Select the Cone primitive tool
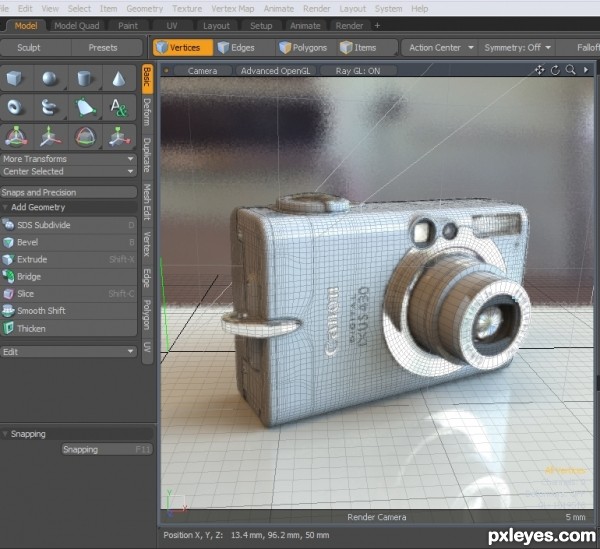600x549 pixels. pyautogui.click(x=119, y=78)
